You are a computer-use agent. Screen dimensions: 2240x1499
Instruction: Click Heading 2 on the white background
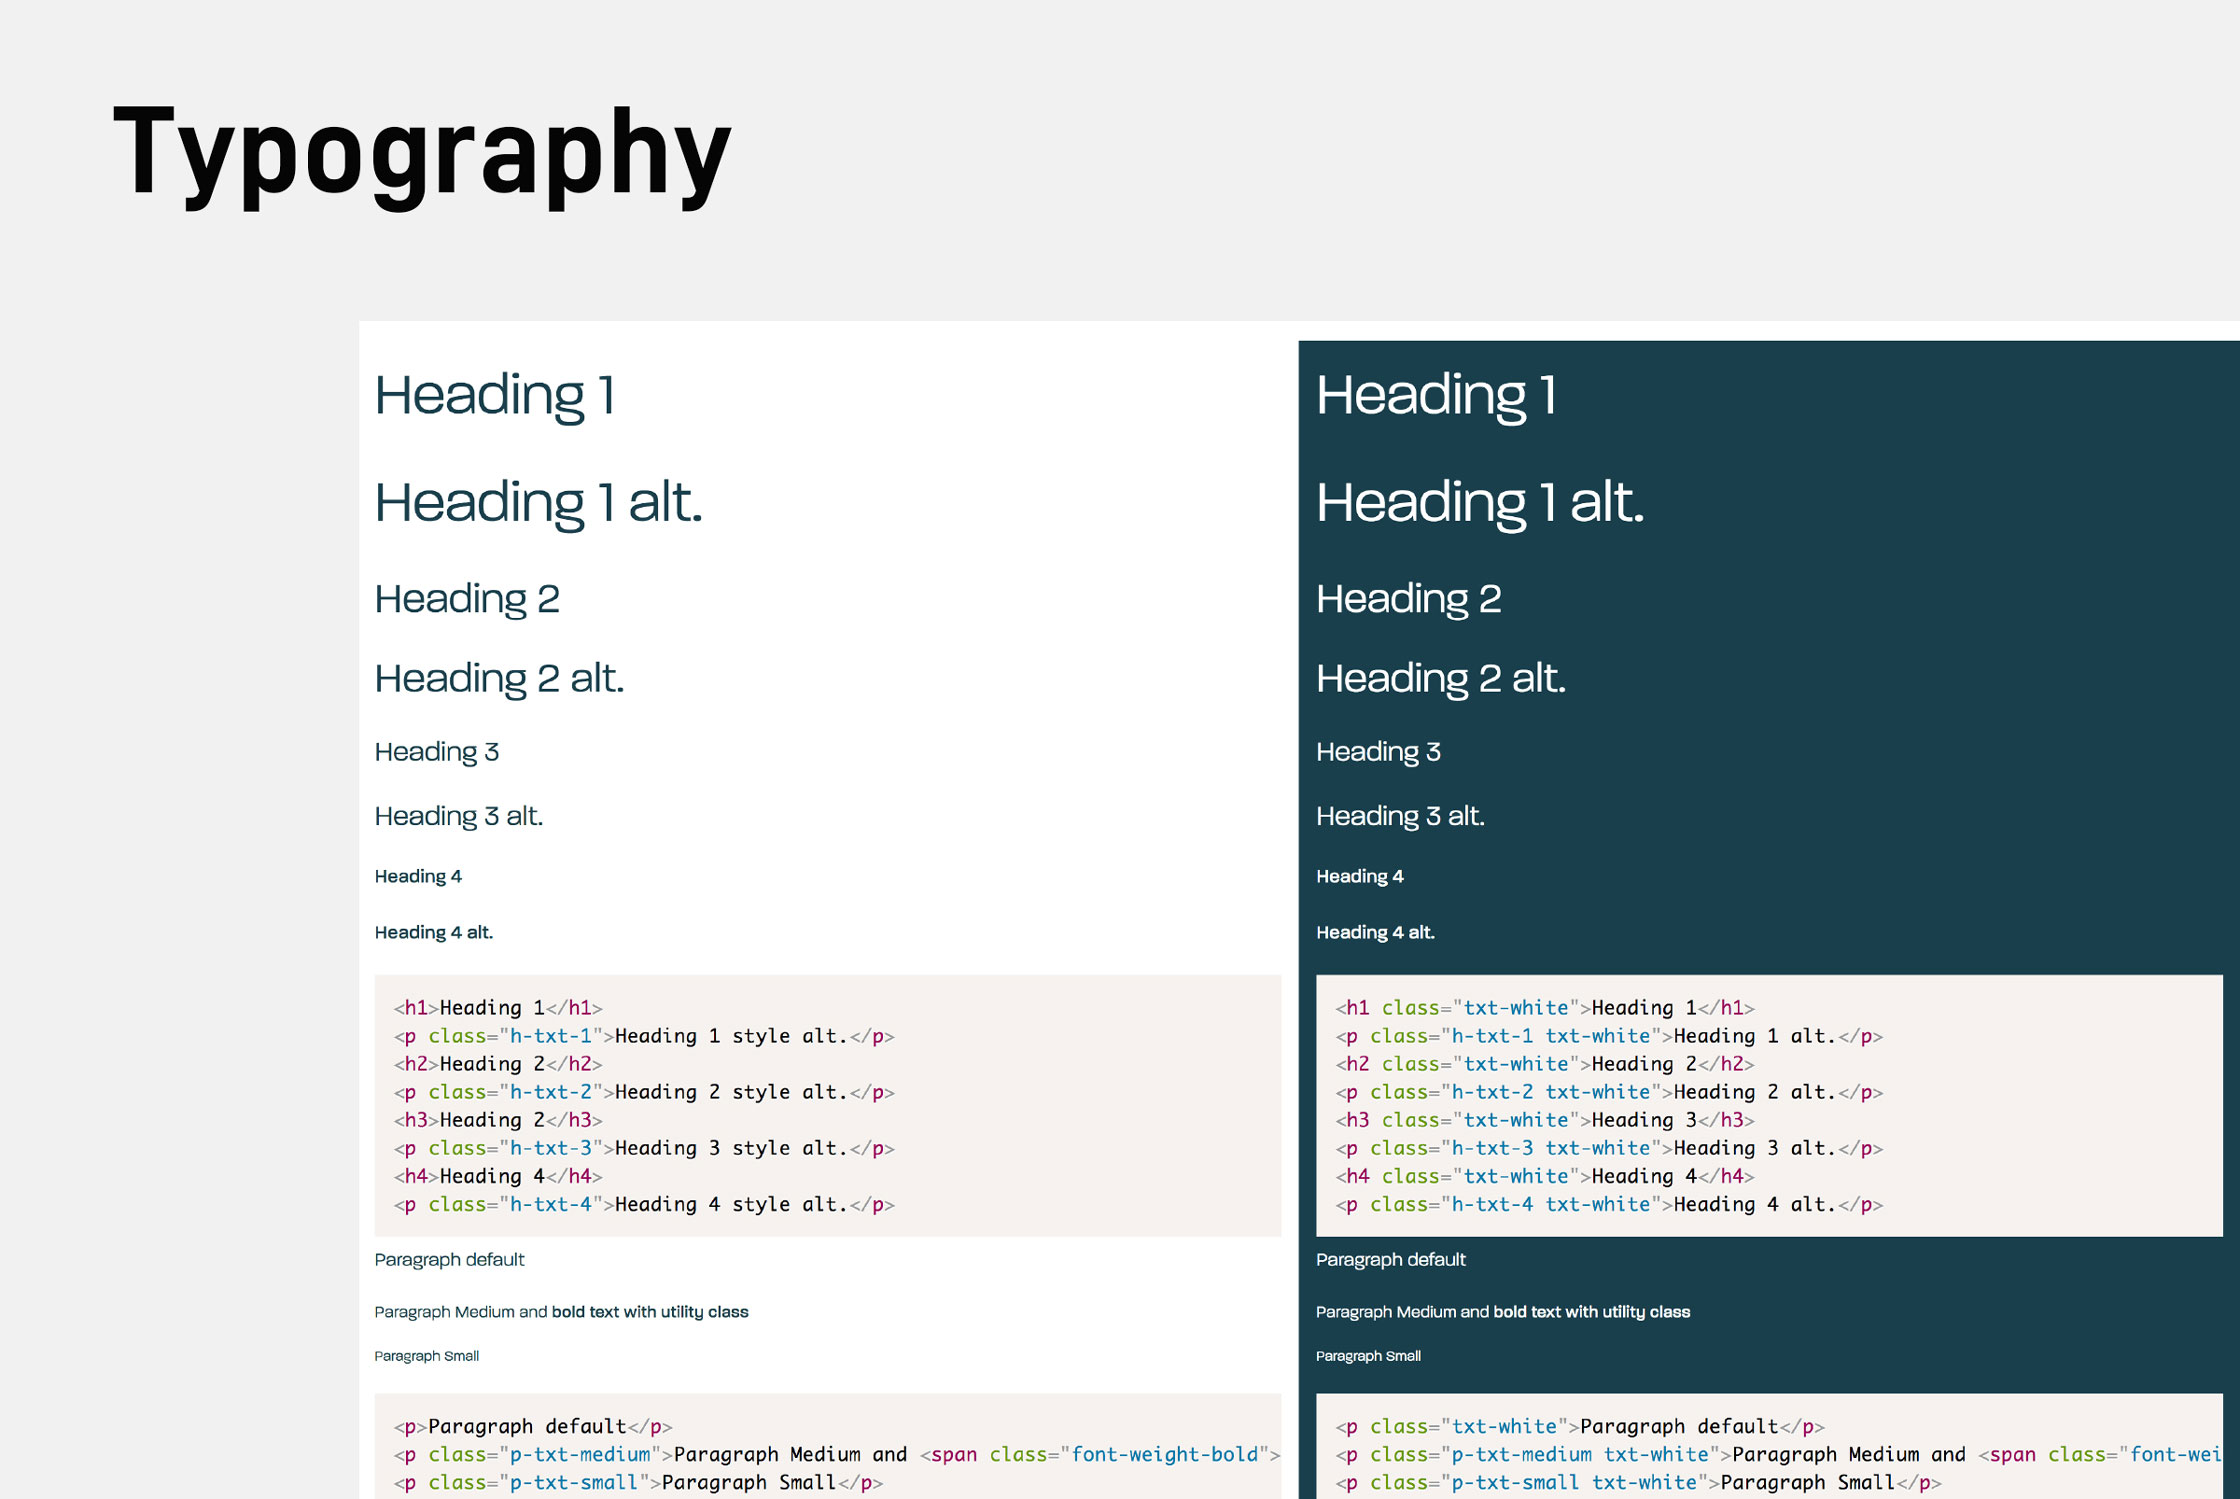[466, 599]
